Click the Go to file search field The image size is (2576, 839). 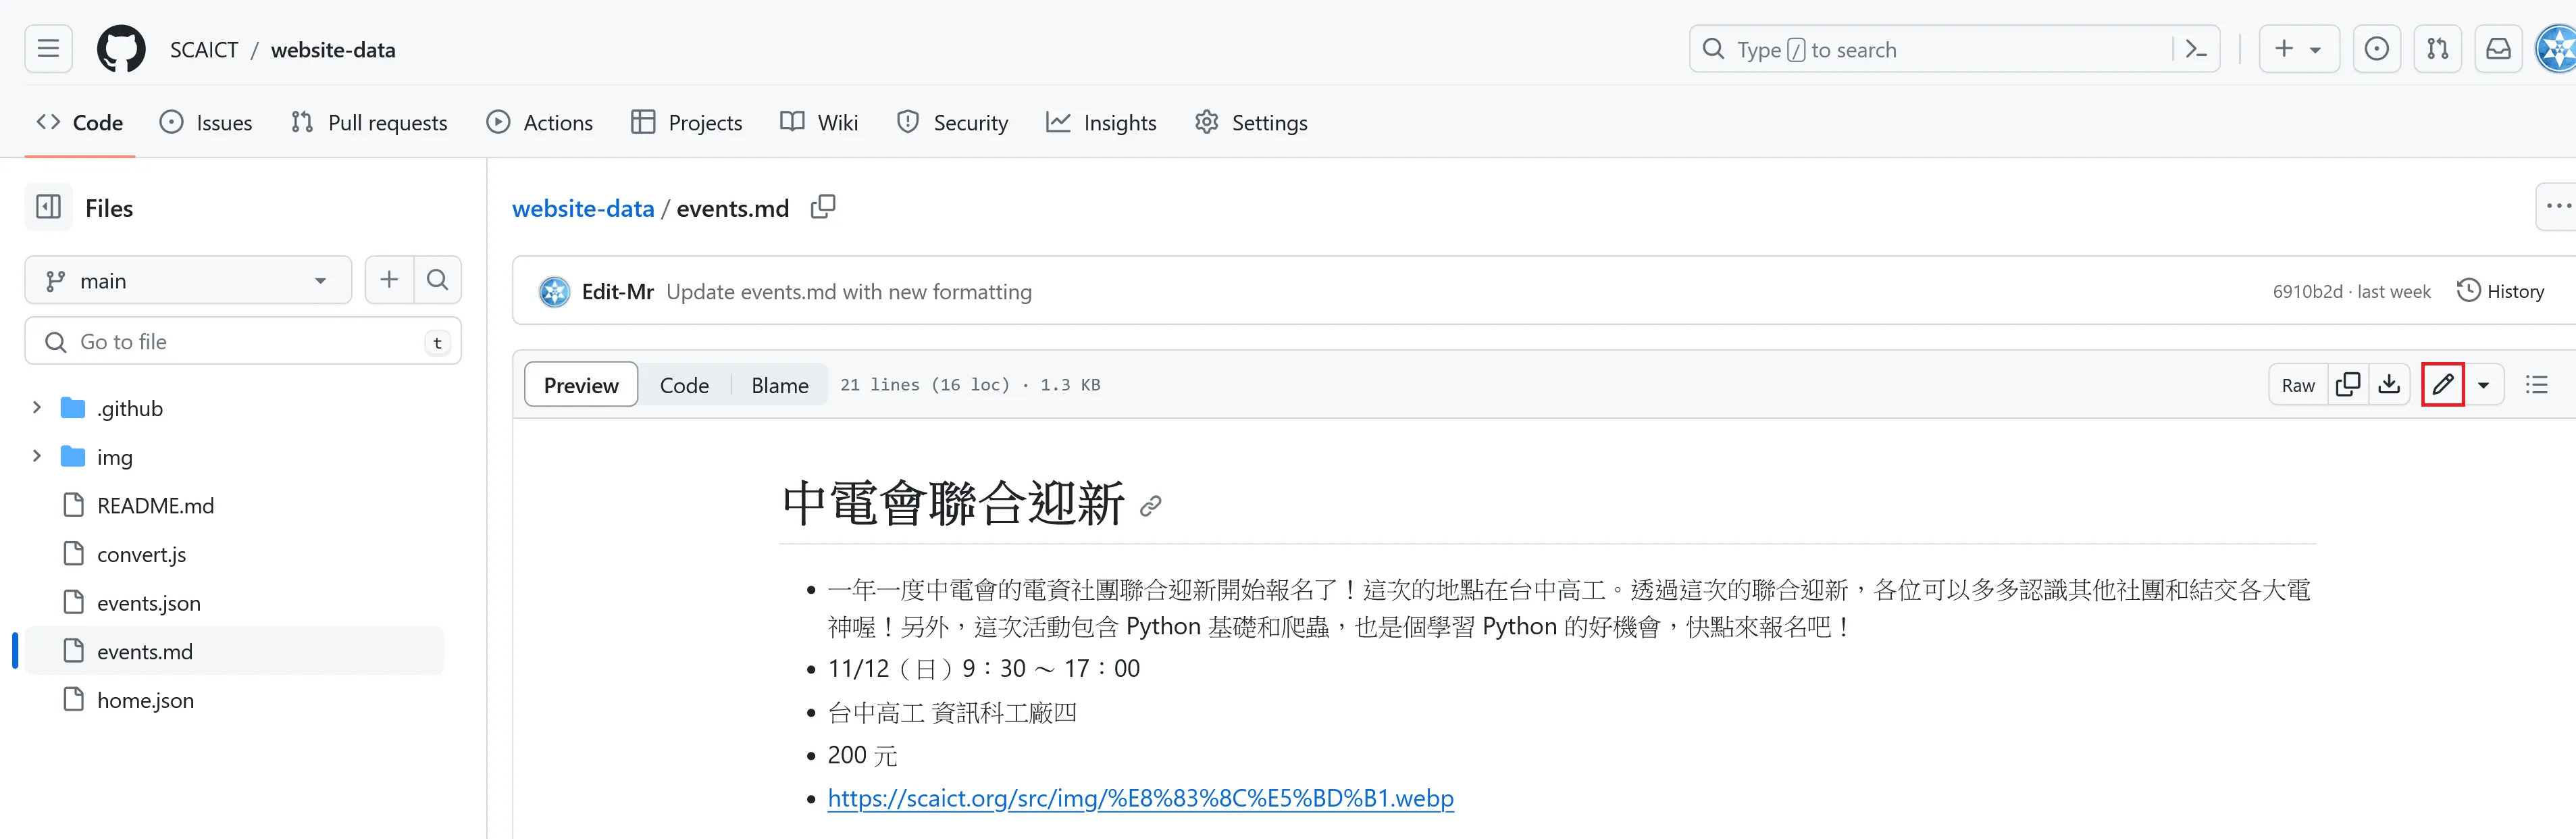[240, 342]
